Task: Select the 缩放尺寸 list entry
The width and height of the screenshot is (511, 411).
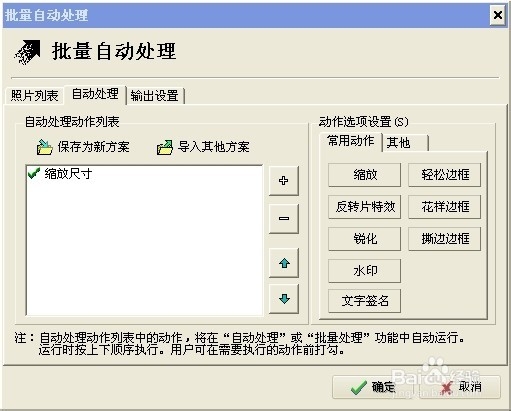Action: pos(68,174)
